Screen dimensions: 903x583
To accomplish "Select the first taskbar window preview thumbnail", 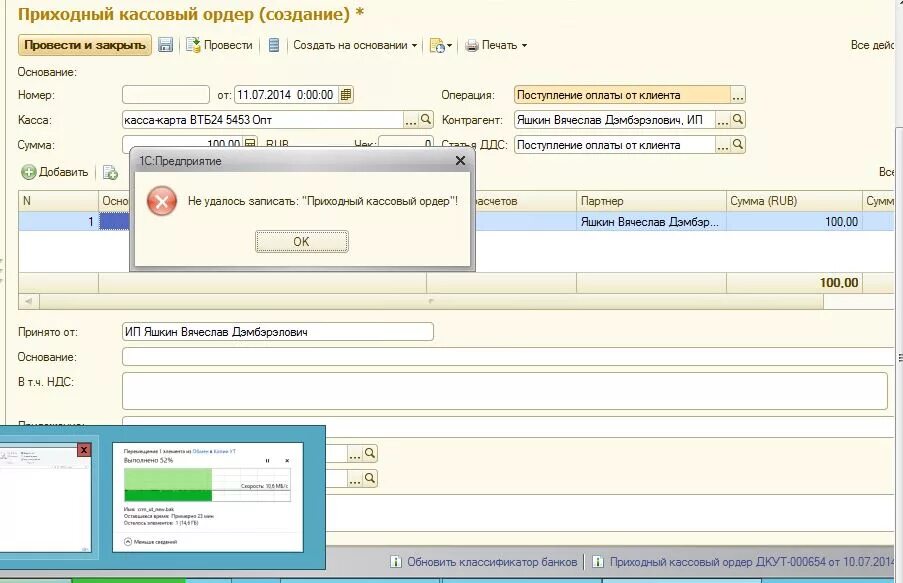I will tap(45, 498).
